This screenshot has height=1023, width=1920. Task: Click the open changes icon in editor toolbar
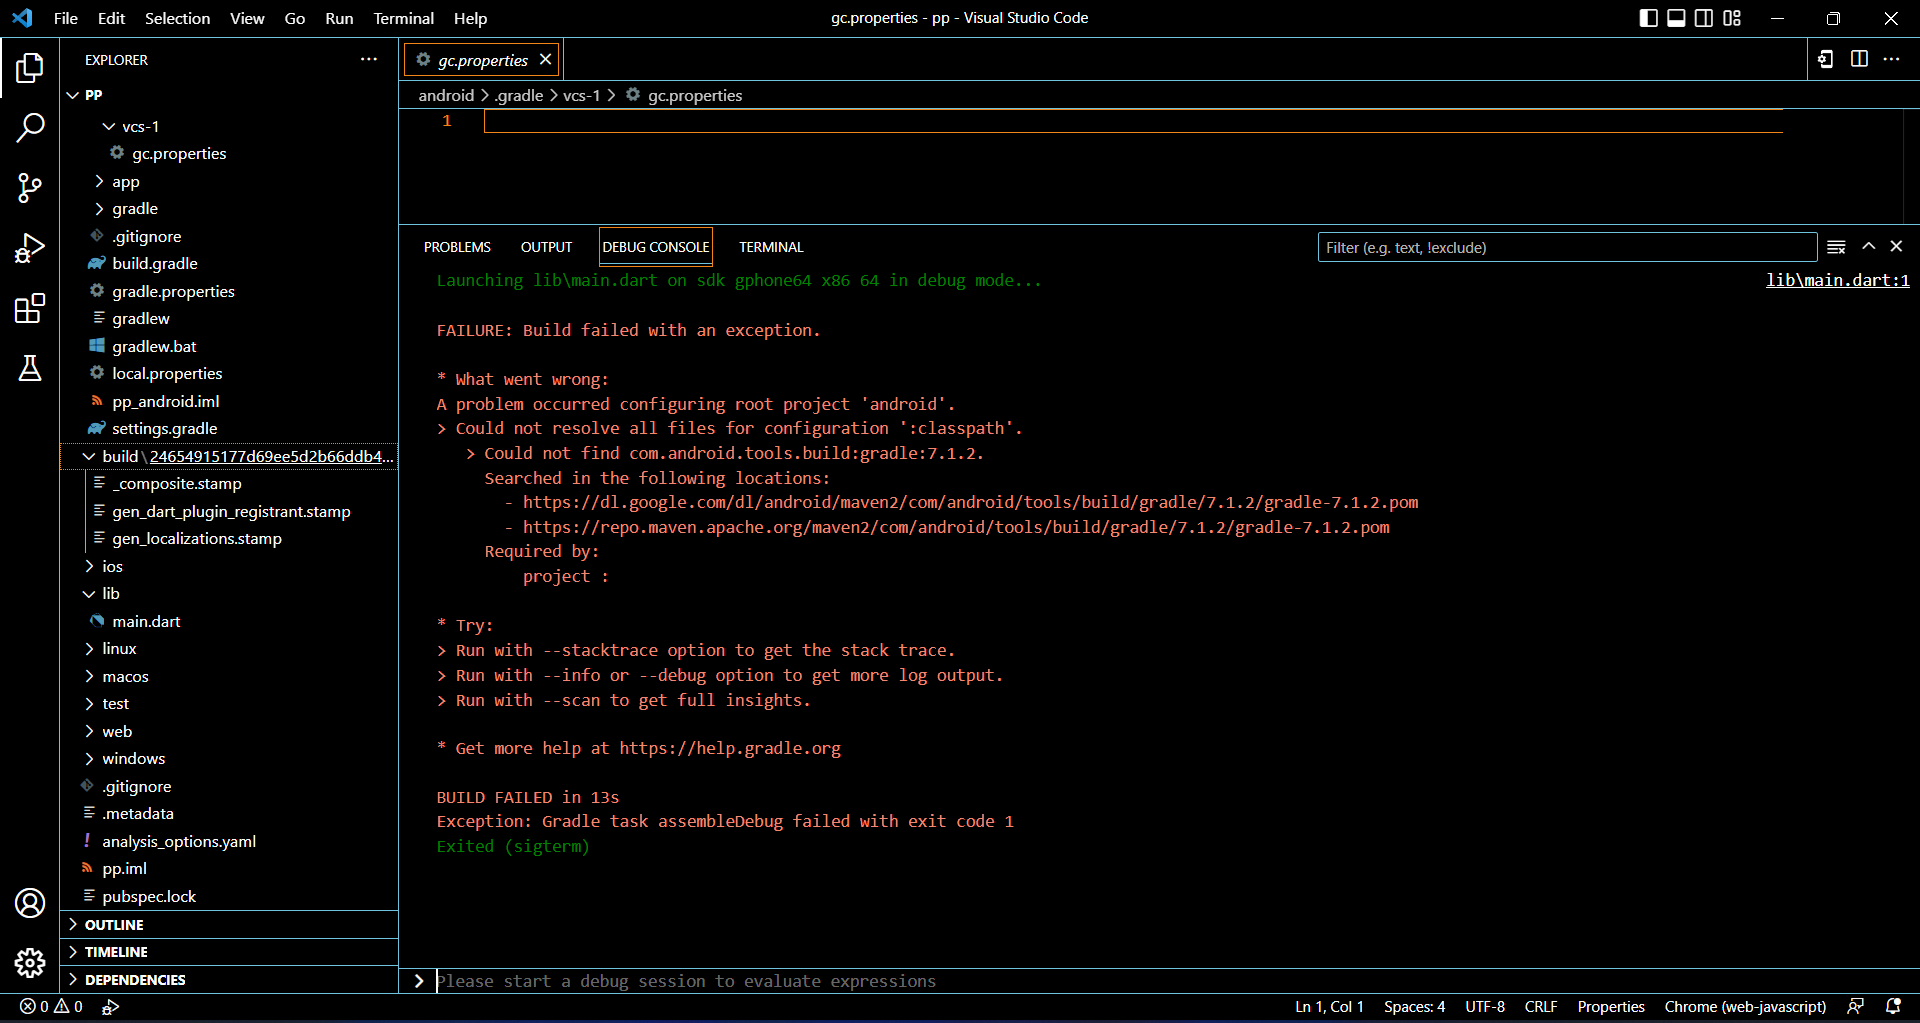(x=1826, y=59)
